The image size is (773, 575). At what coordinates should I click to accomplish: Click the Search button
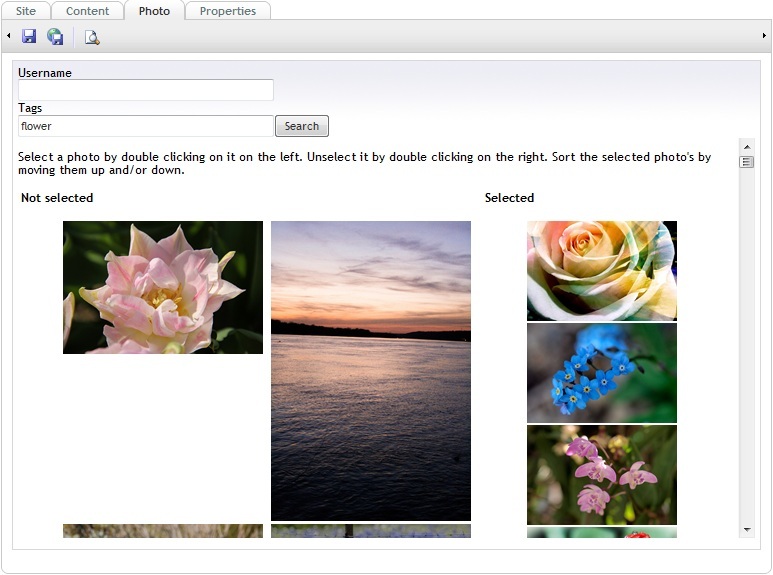pyautogui.click(x=302, y=126)
